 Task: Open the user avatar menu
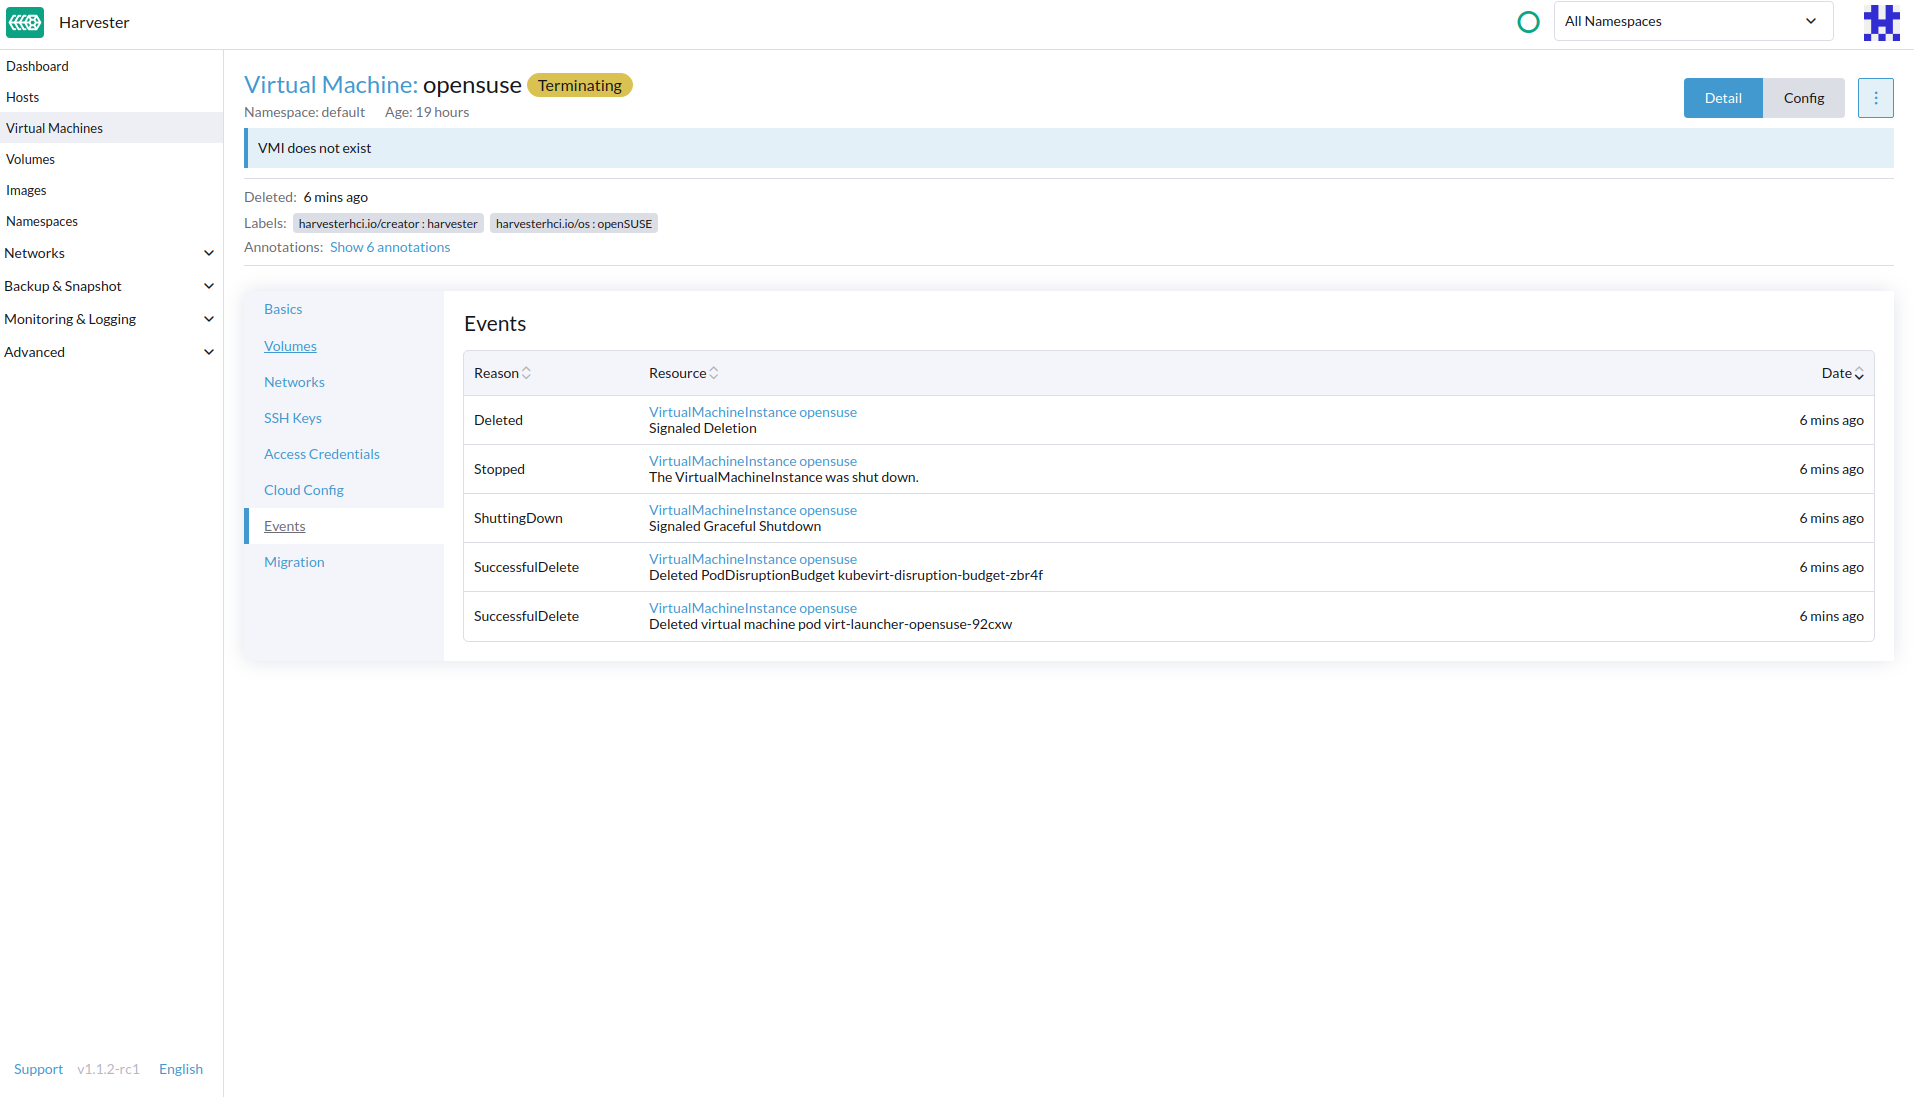pos(1881,22)
